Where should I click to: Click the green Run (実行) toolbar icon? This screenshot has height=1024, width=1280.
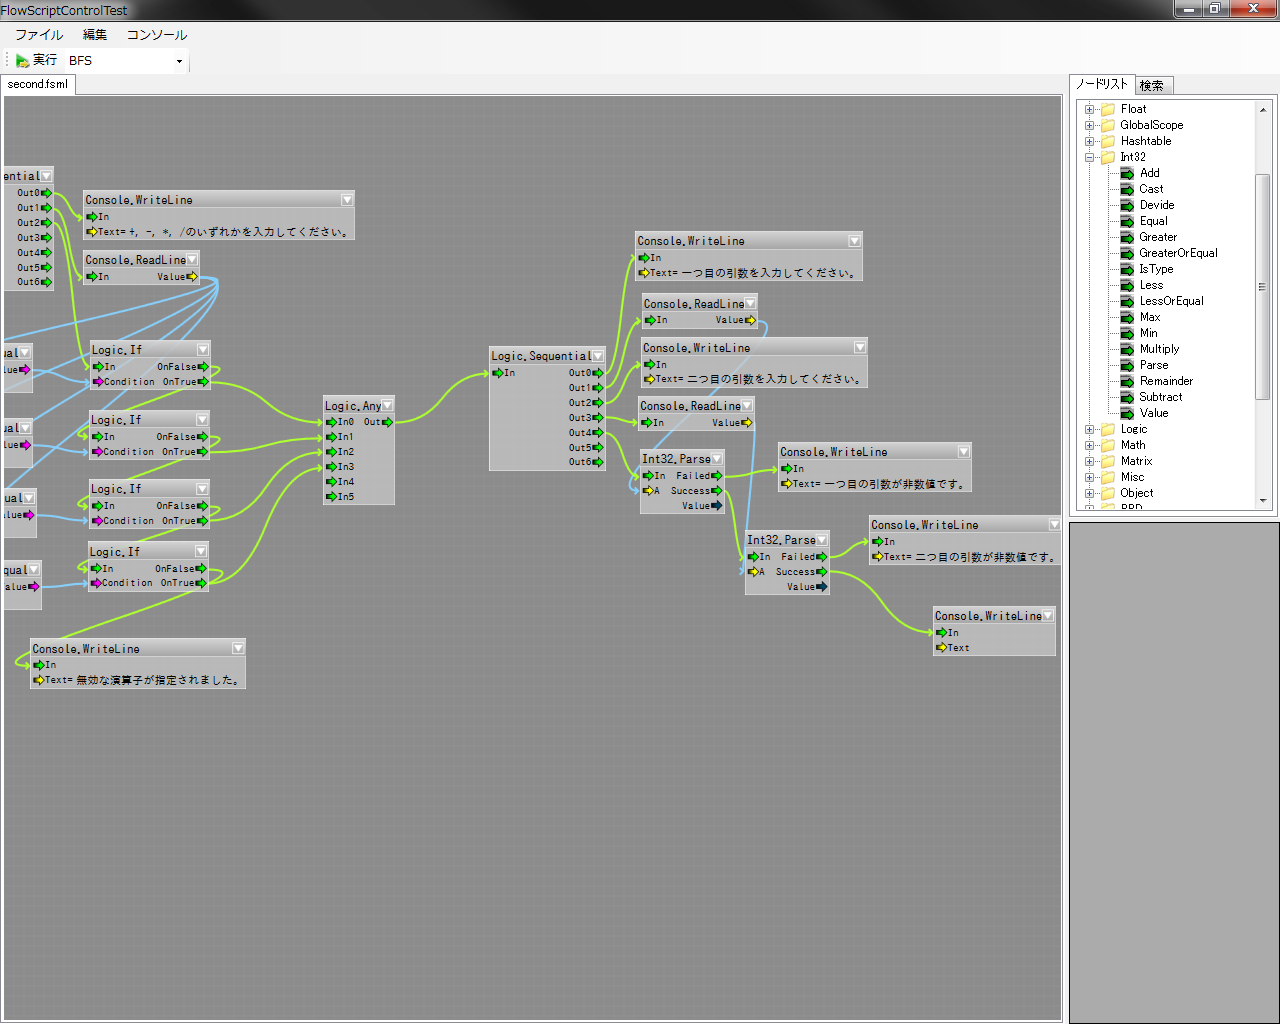(22, 61)
